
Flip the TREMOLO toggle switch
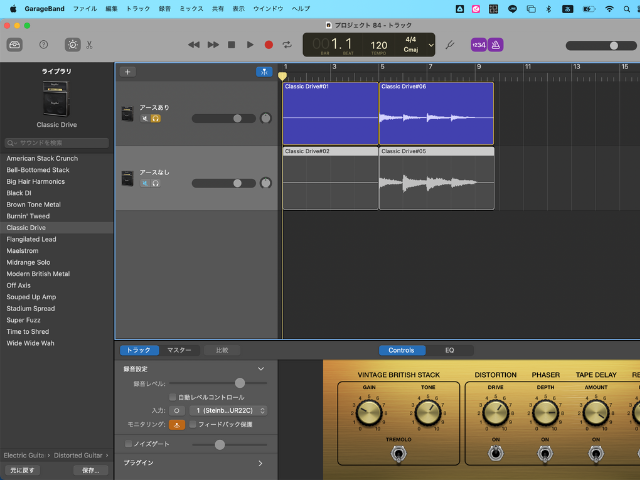tap(398, 453)
